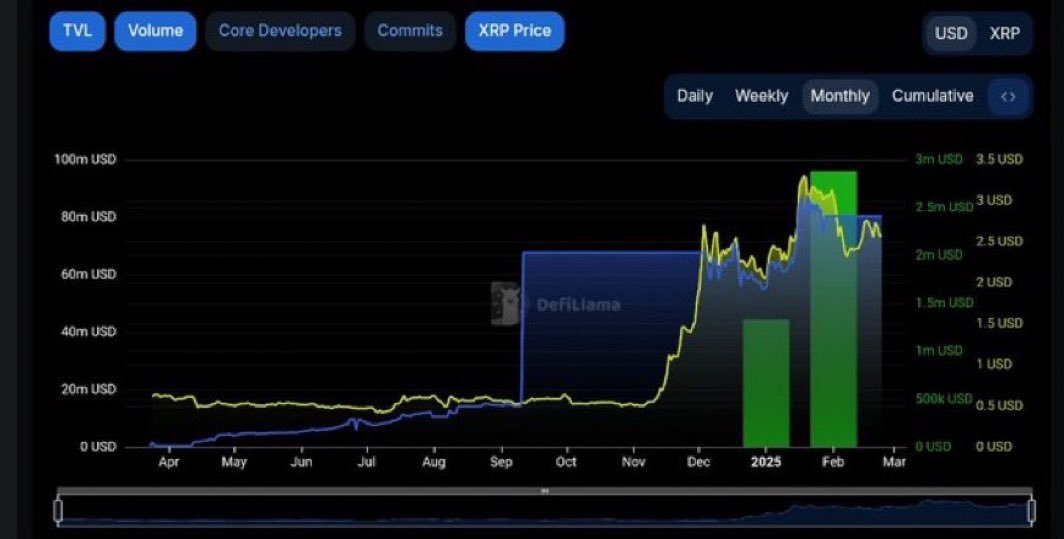Click the 40m USD axis label
Viewport: 1064px width, 539px height.
click(88, 332)
